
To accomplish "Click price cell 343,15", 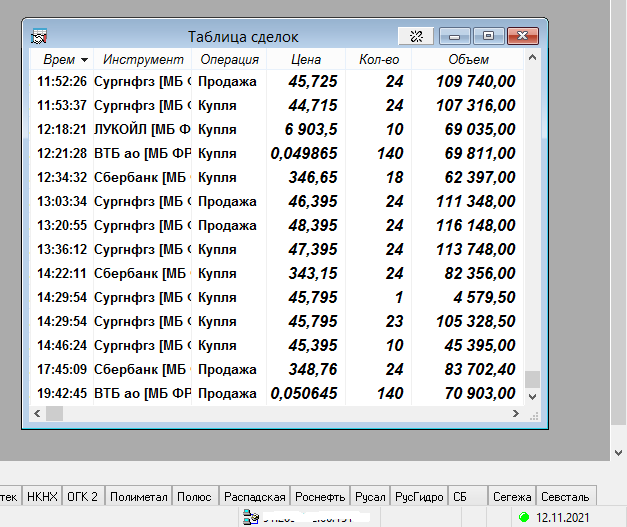I will point(313,273).
